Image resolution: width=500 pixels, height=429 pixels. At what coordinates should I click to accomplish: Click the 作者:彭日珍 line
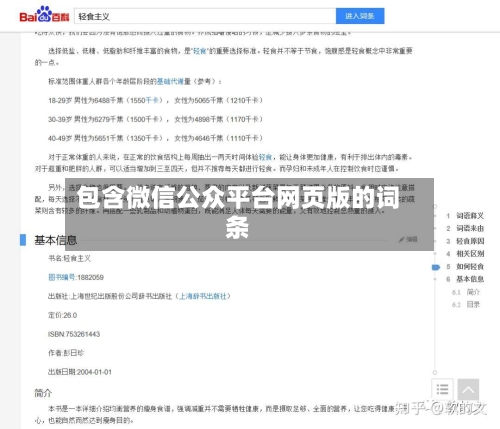[66, 353]
